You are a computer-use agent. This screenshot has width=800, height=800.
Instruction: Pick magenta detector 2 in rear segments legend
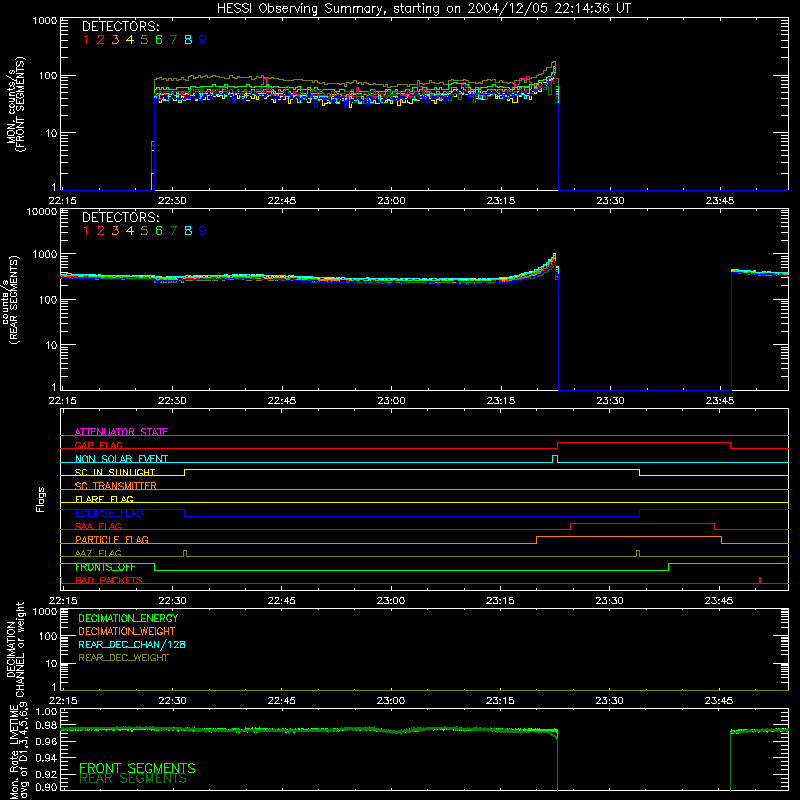pos(101,231)
